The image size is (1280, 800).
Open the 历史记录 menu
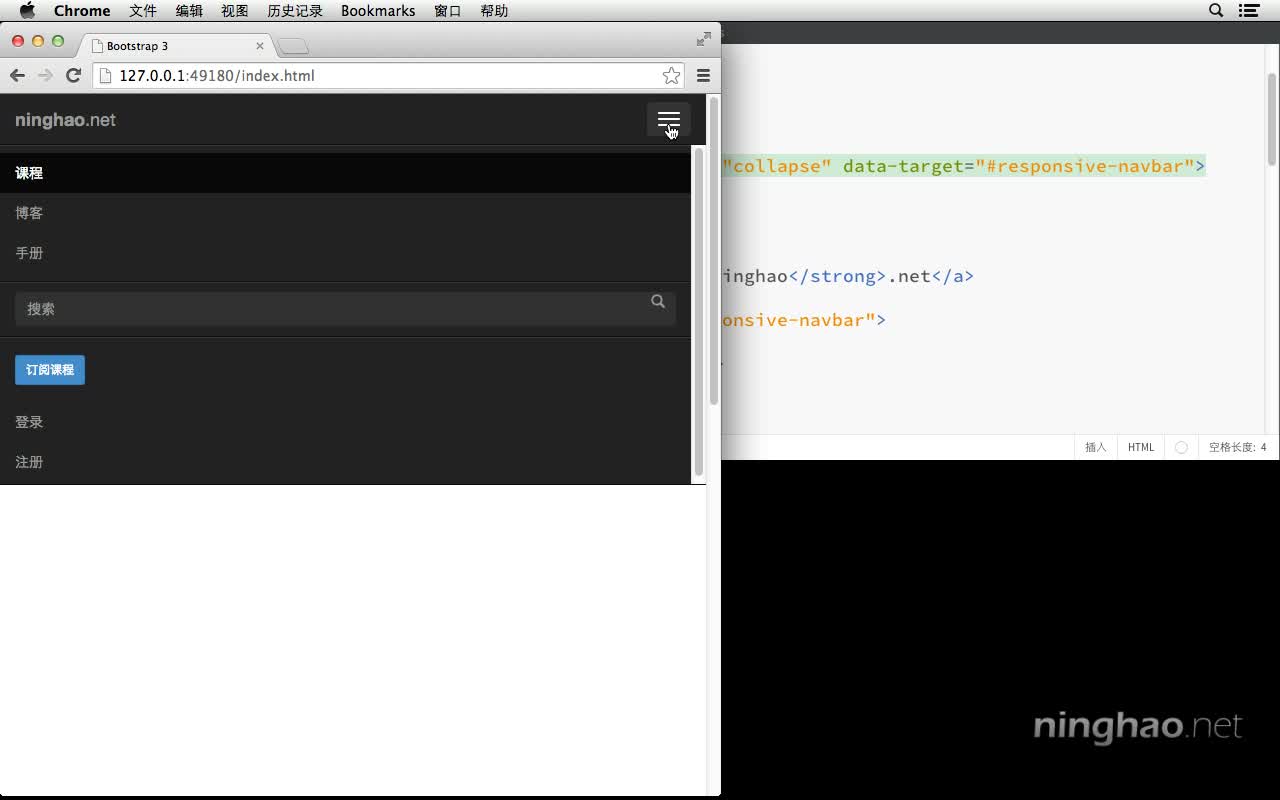(x=295, y=11)
